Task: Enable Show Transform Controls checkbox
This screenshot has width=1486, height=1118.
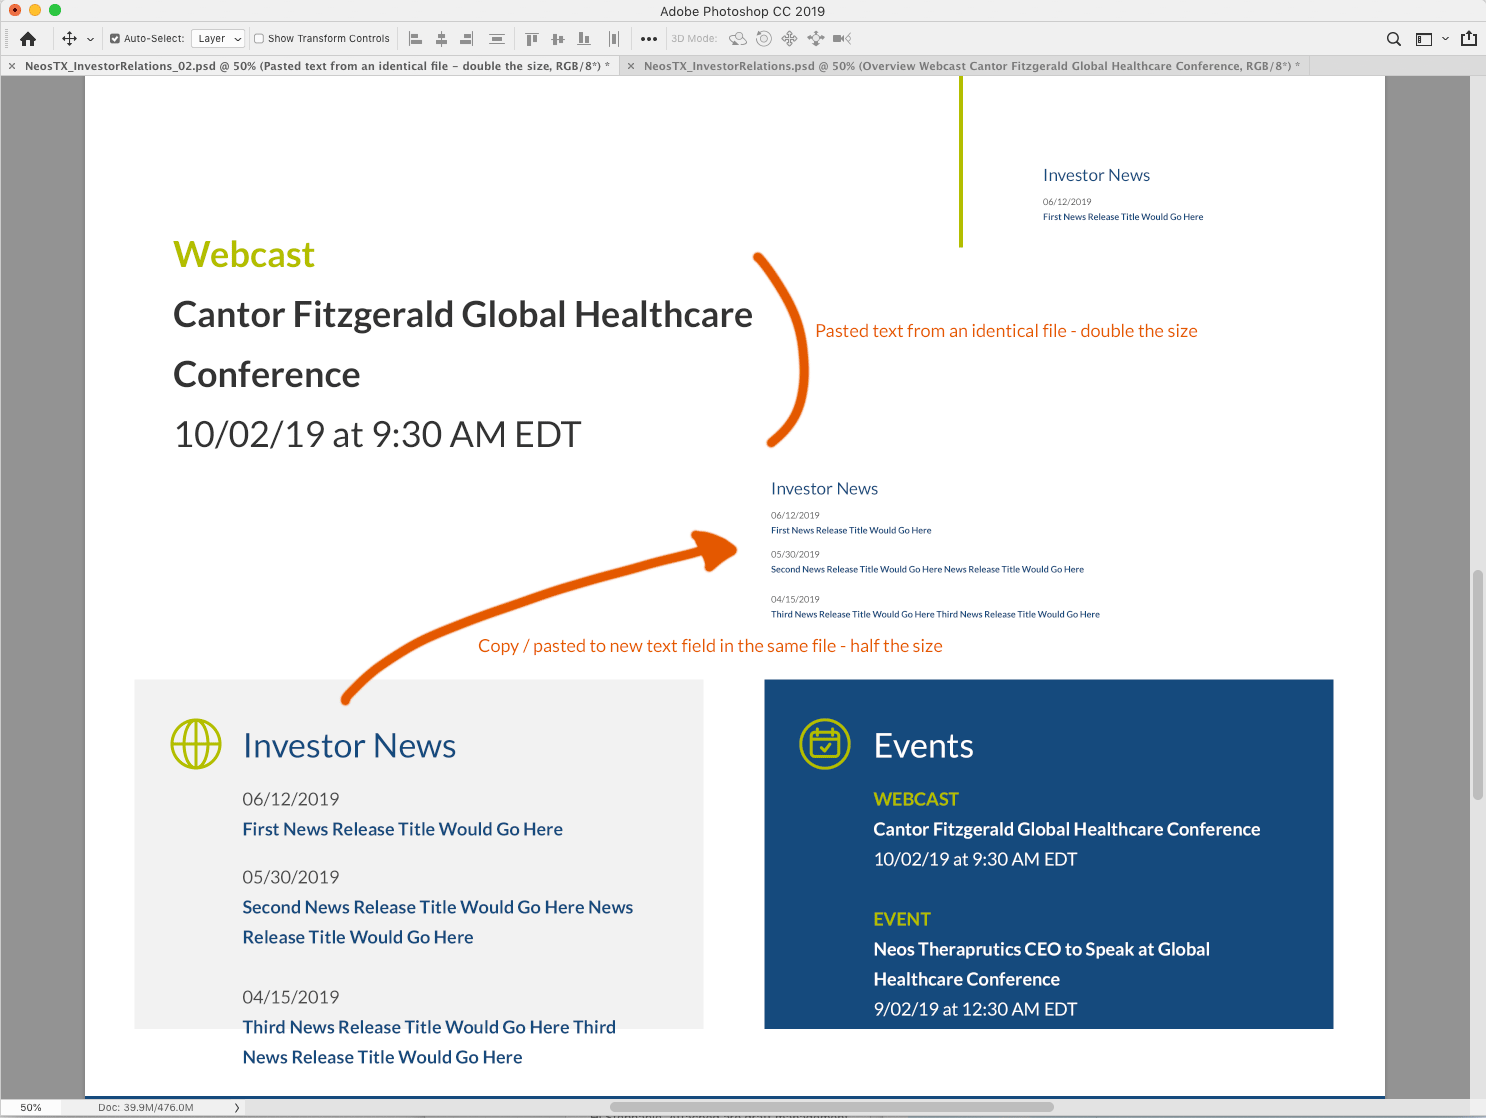Action: [259, 39]
